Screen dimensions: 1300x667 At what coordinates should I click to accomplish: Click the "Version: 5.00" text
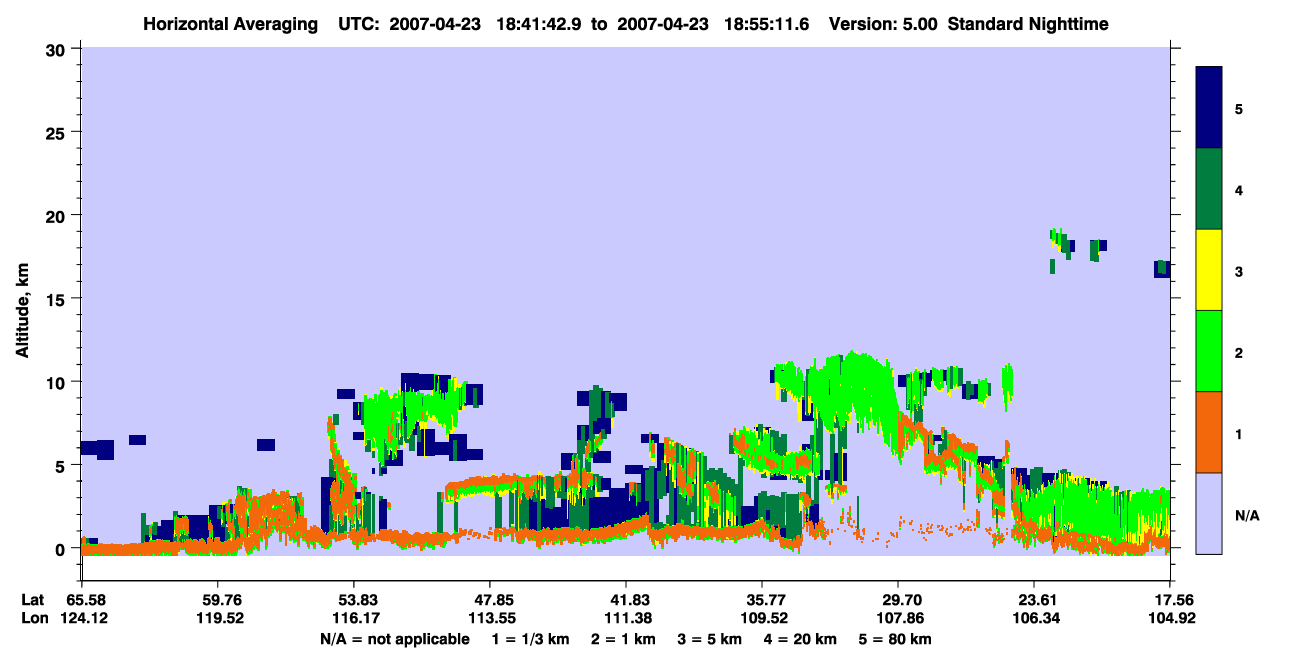coord(882,23)
